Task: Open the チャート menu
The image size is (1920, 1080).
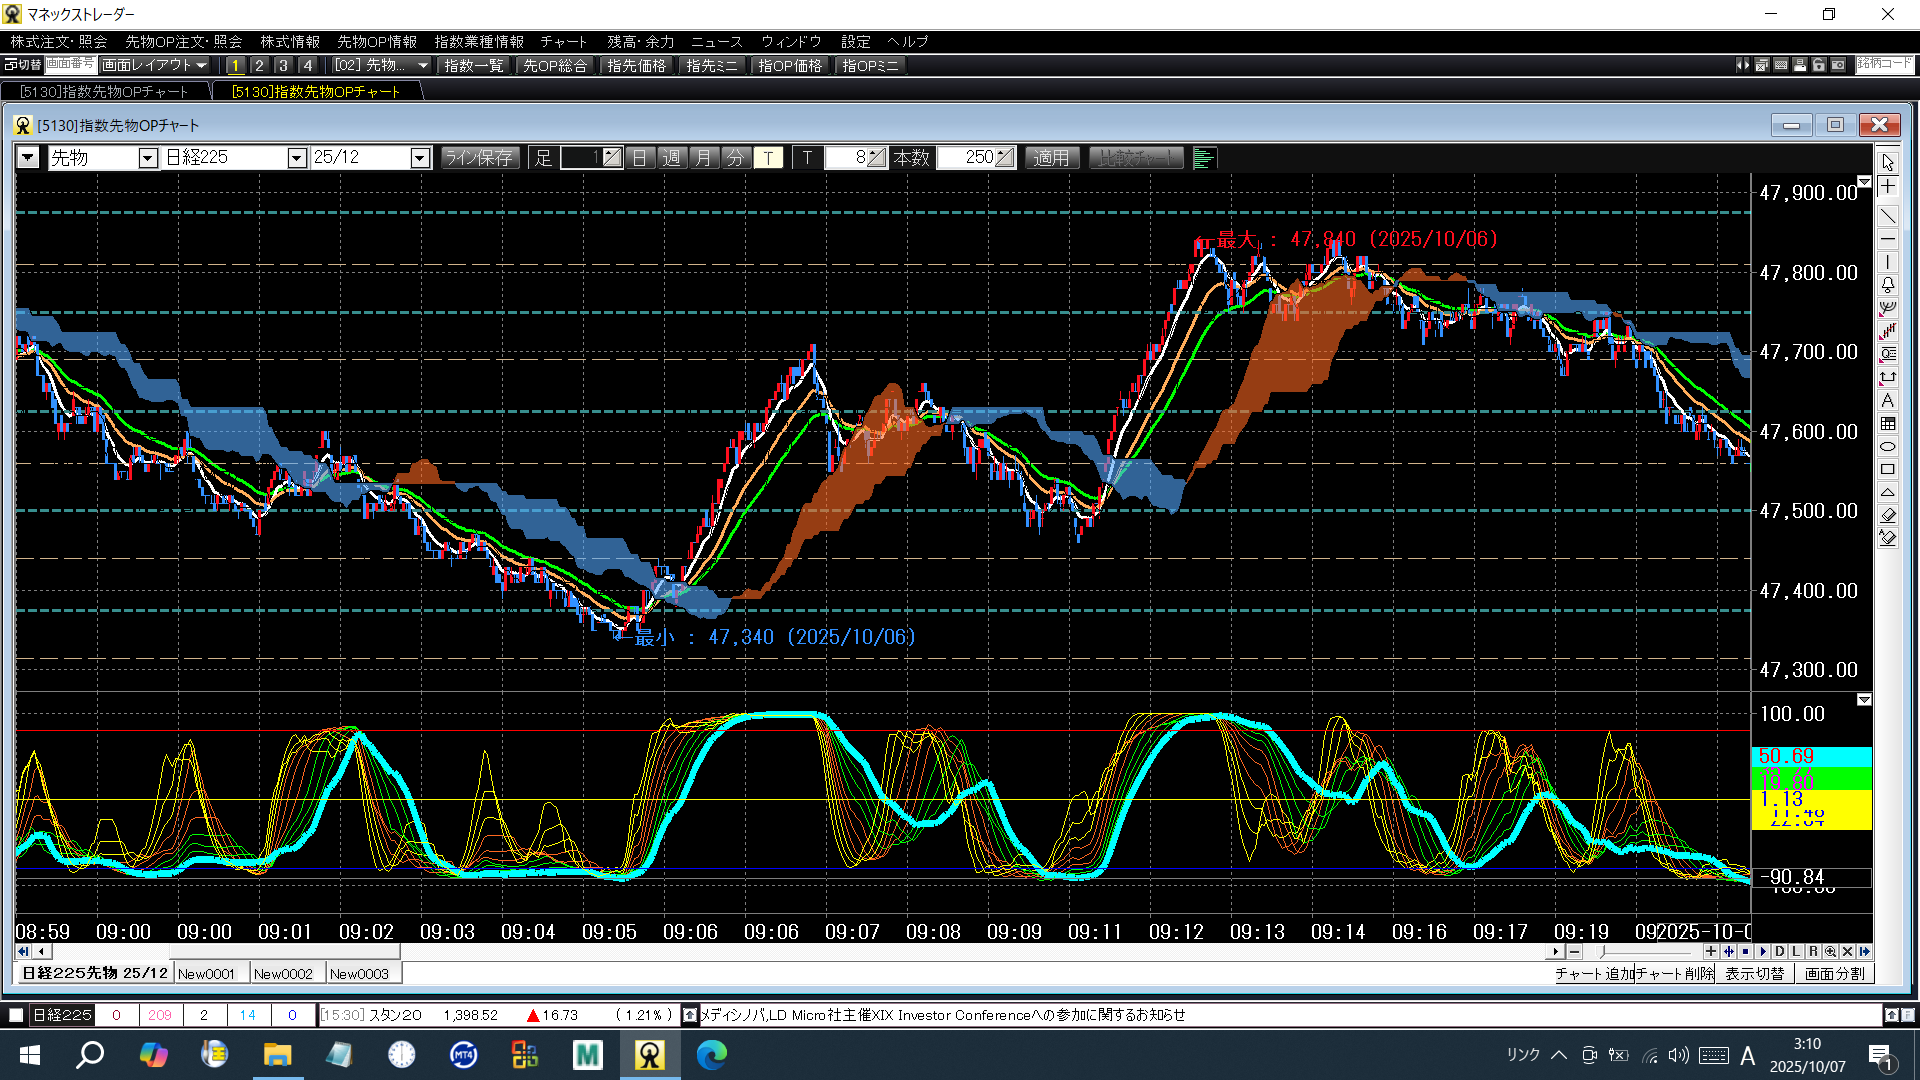Action: [x=563, y=41]
